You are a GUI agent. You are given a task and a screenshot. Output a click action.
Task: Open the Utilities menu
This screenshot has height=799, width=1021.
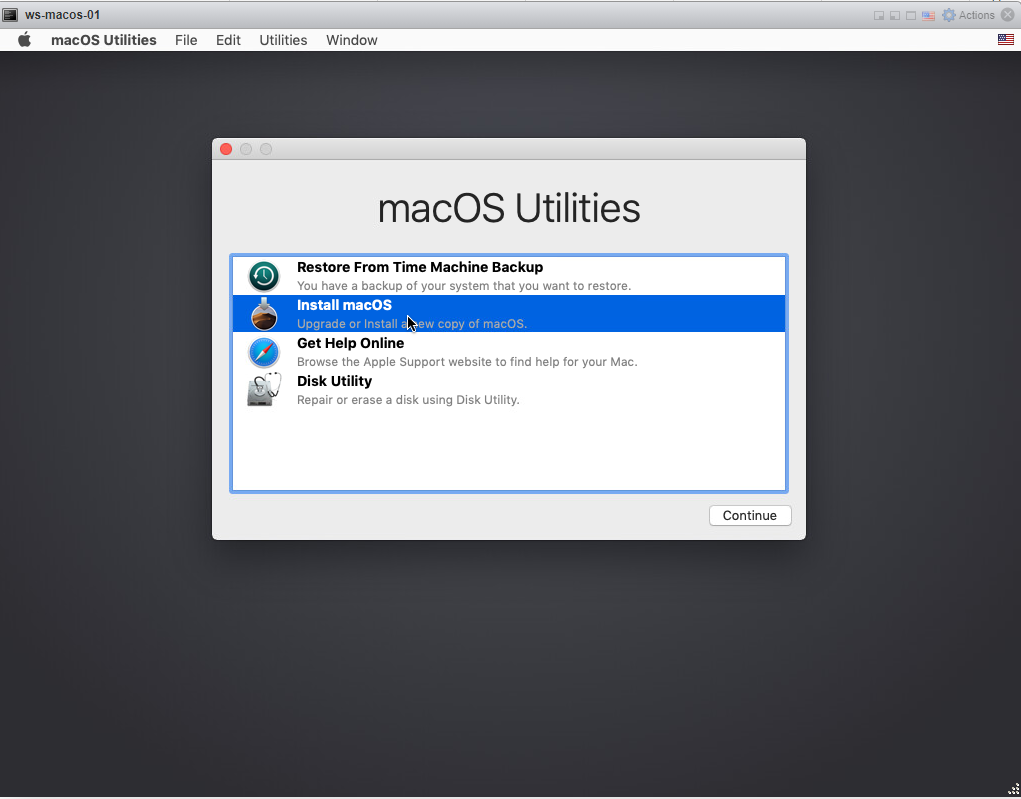tap(283, 40)
